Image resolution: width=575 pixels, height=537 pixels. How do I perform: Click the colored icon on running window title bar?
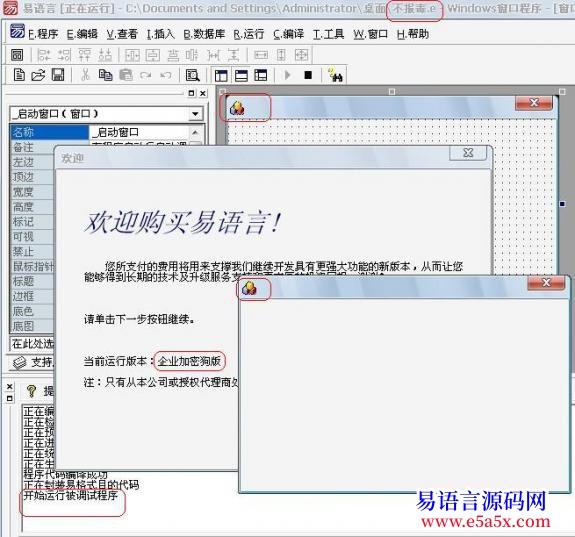(249, 288)
